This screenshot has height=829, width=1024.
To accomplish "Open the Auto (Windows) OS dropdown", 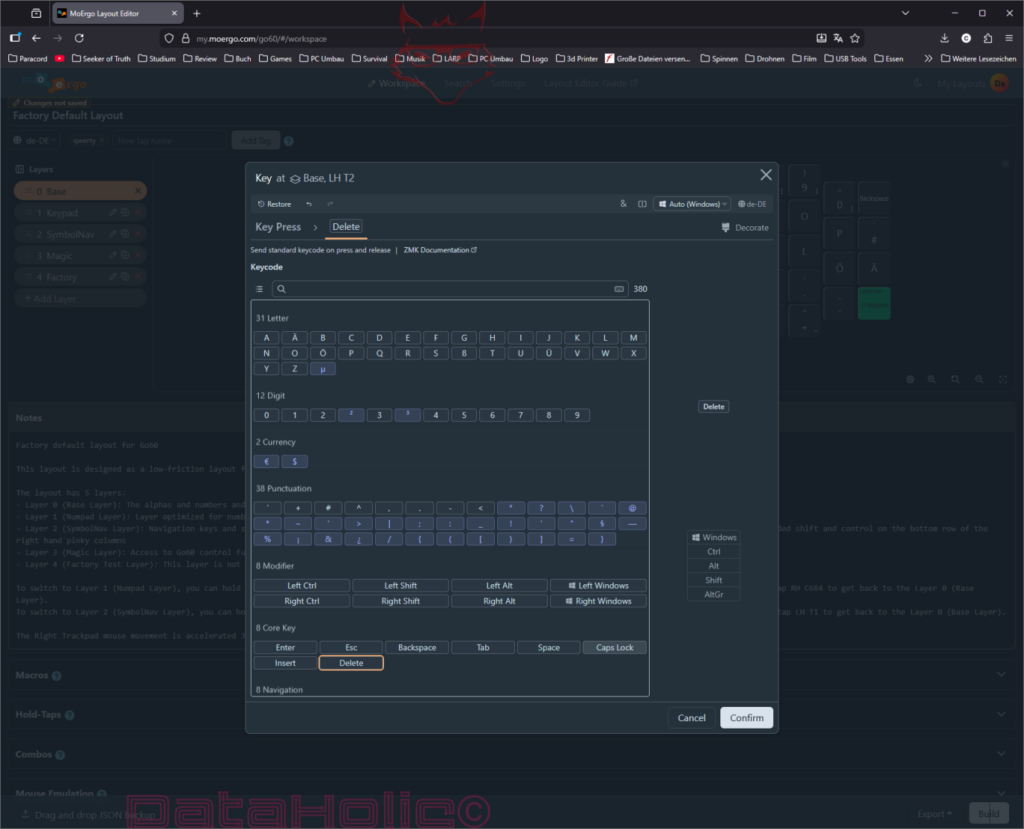I will pos(693,204).
